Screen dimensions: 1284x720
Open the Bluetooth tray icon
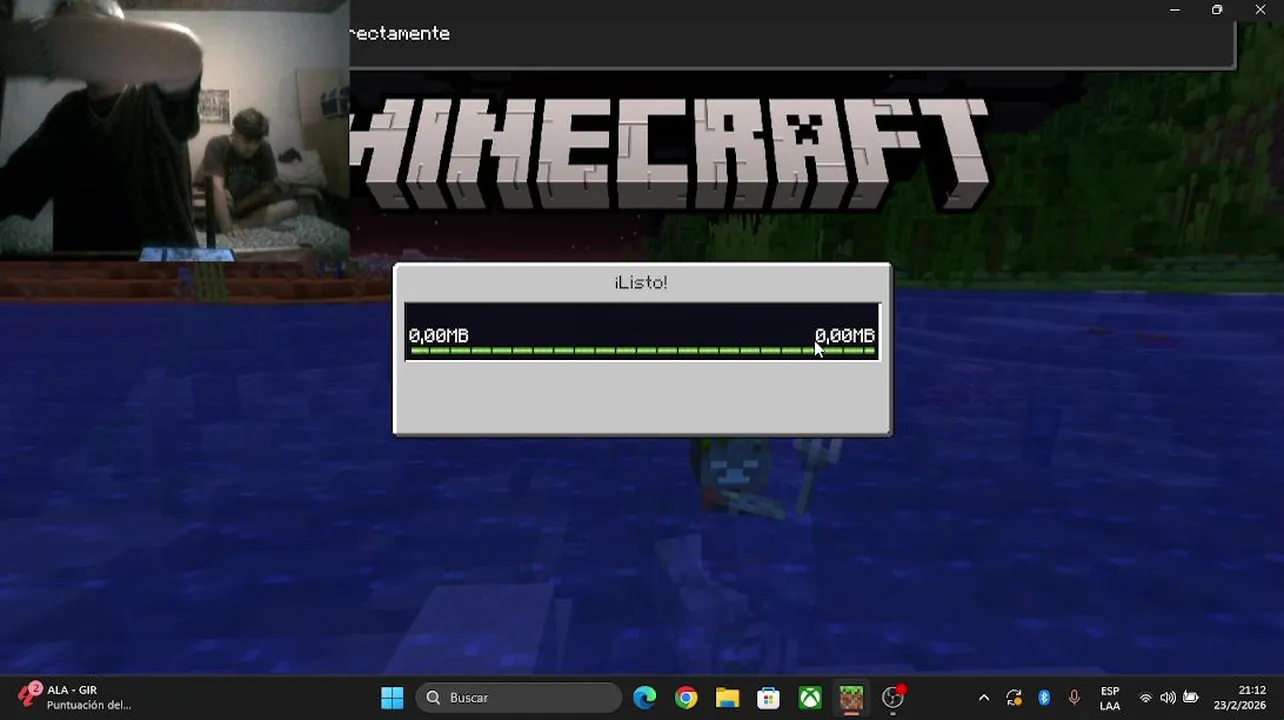(x=1044, y=698)
